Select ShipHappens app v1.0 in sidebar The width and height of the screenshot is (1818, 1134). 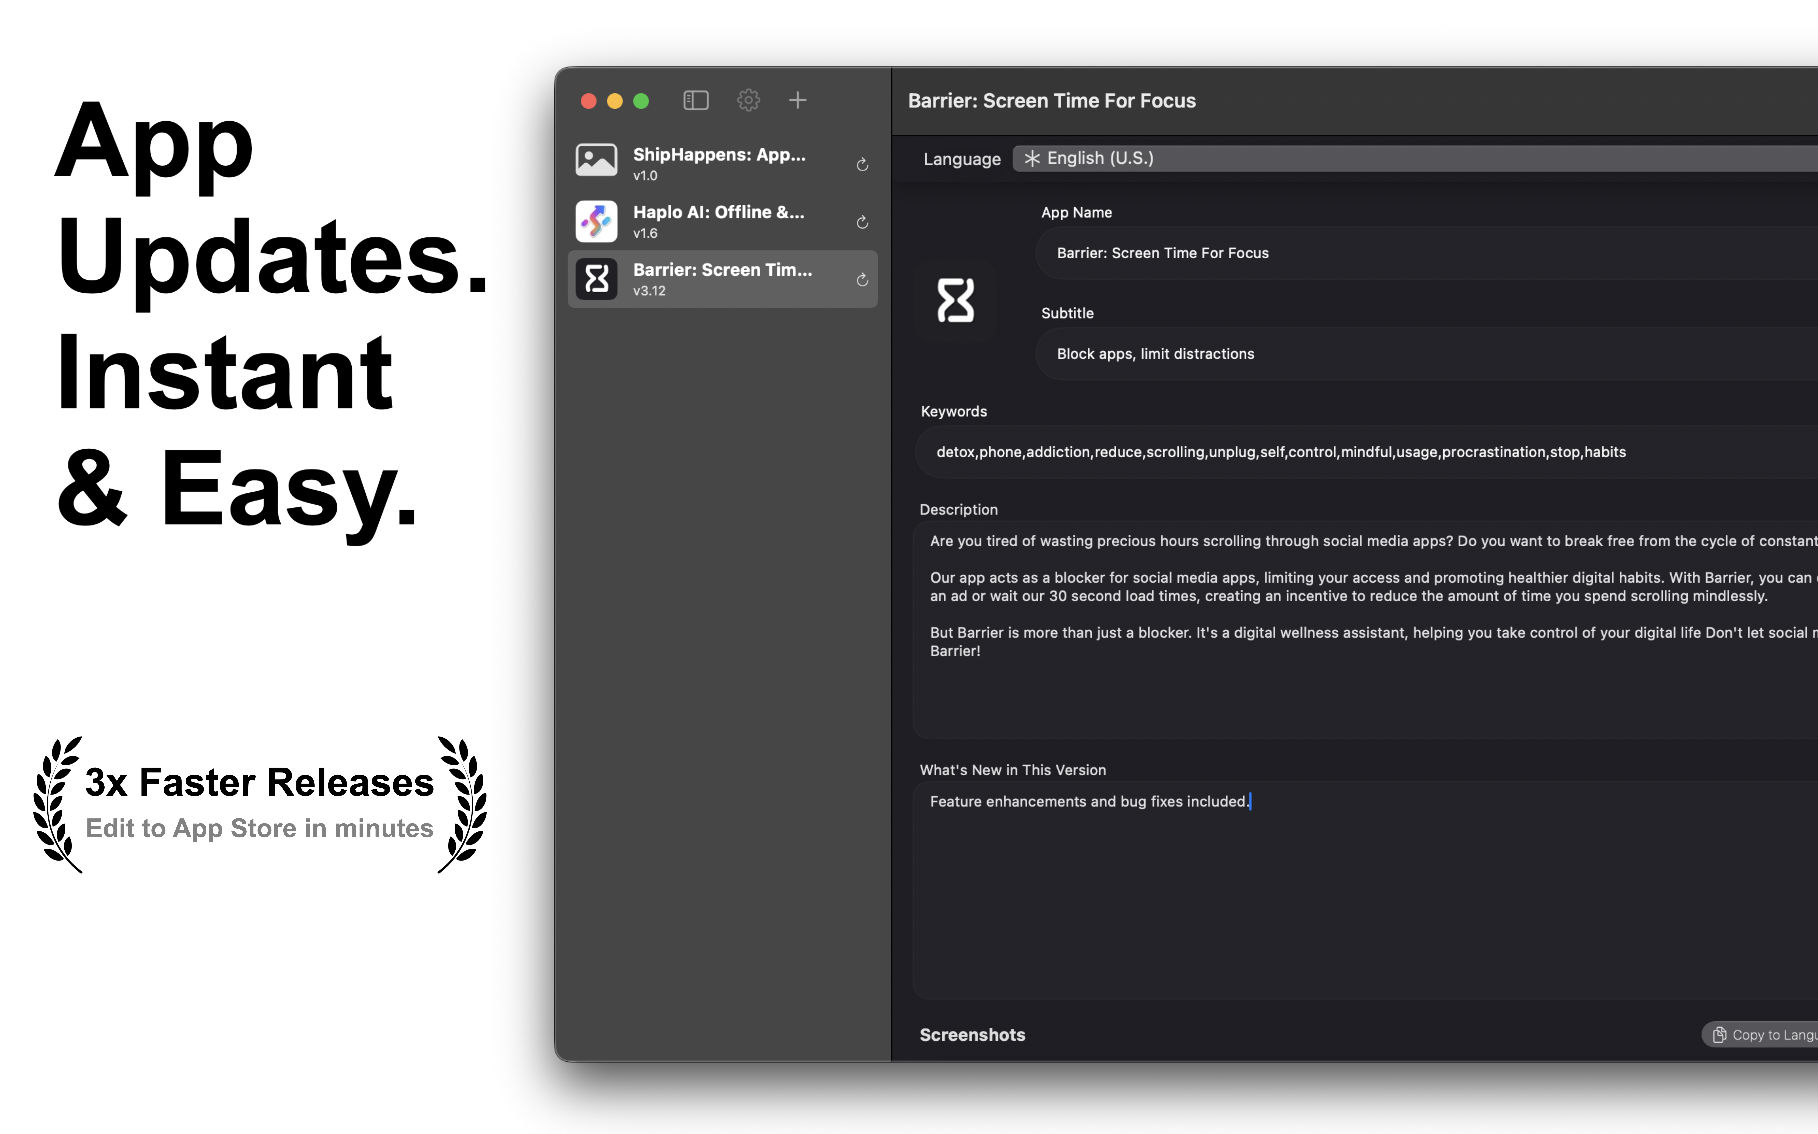[720, 164]
